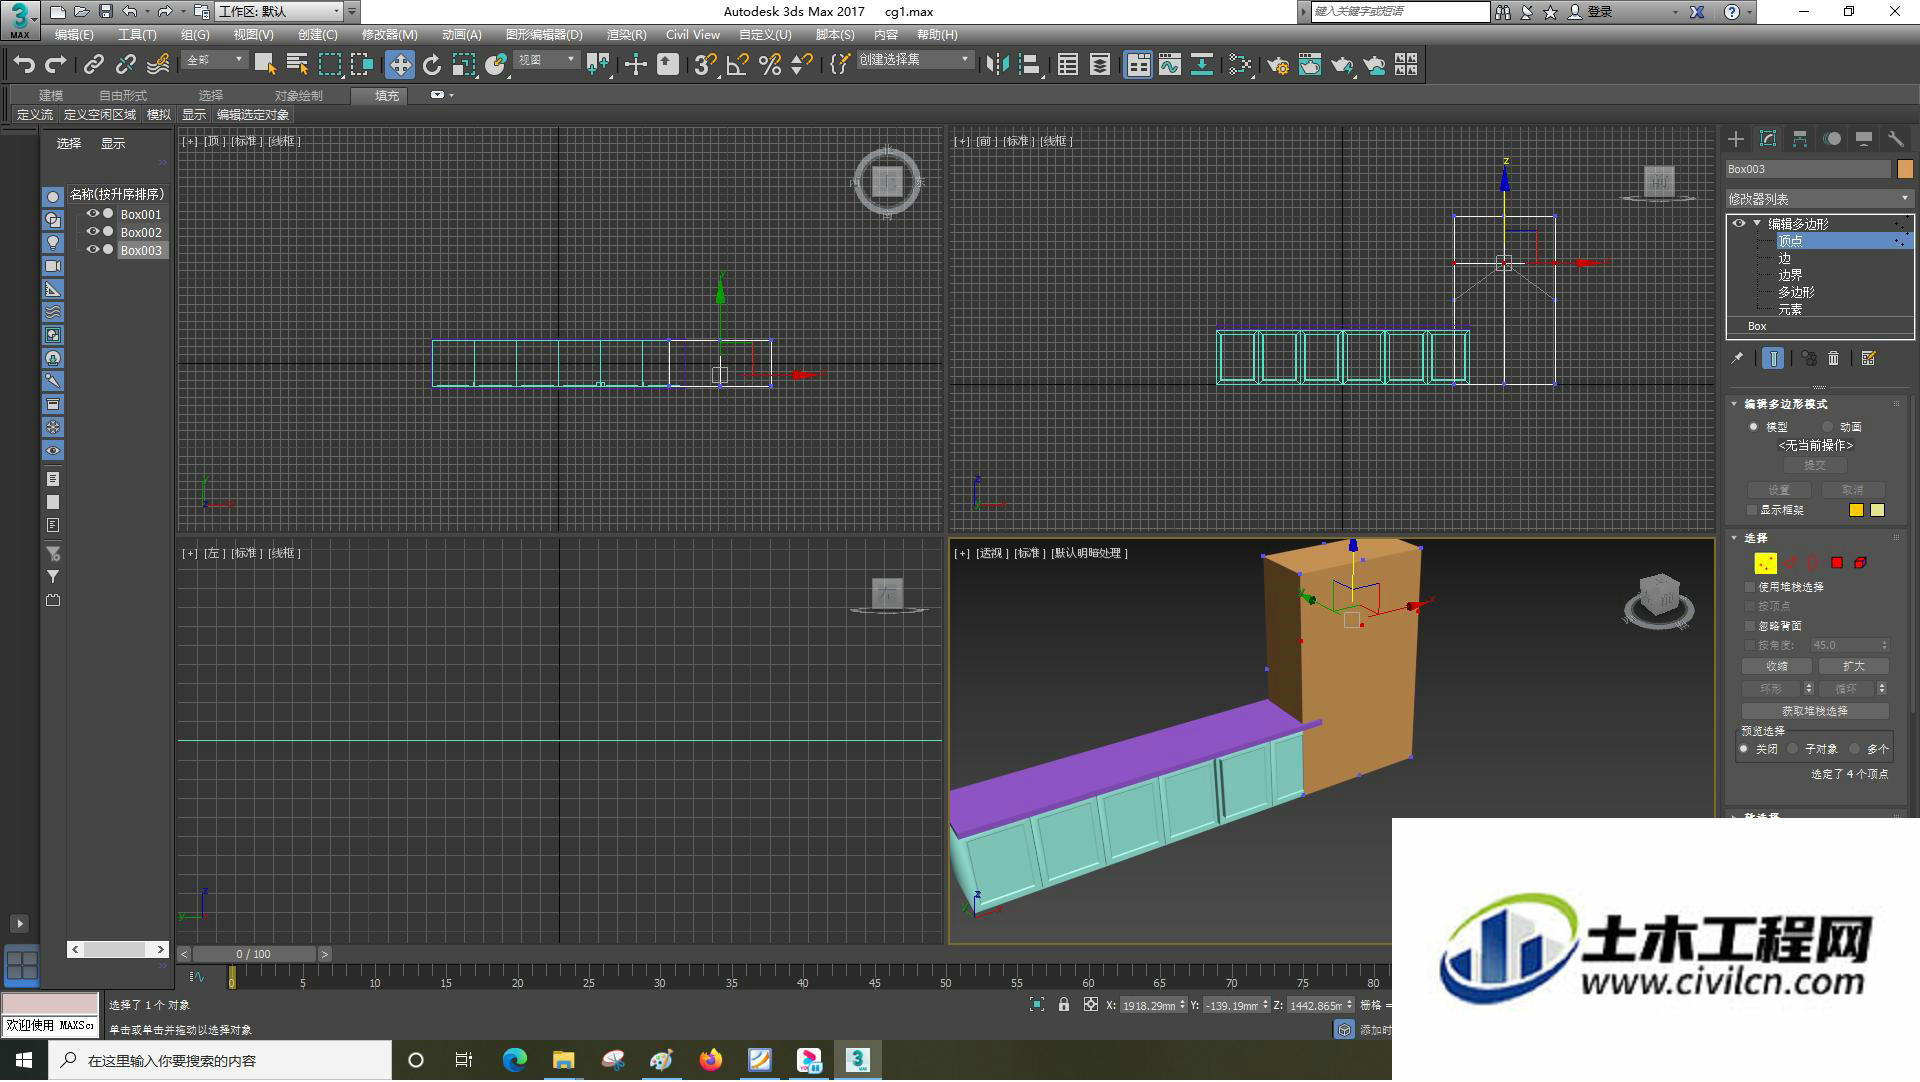
Task: Open the Civil View menu
Action: 692,35
